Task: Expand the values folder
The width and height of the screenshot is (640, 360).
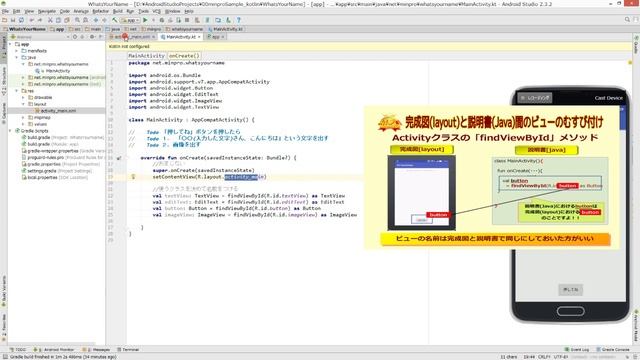Action: (23, 124)
